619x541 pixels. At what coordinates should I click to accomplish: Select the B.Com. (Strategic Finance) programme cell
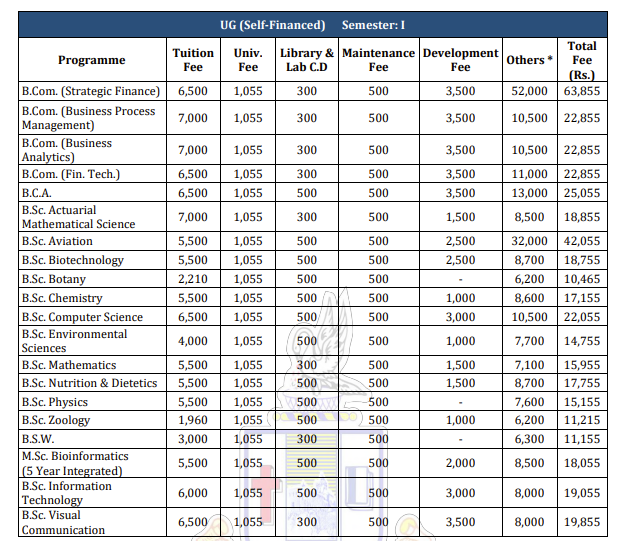tap(90, 91)
